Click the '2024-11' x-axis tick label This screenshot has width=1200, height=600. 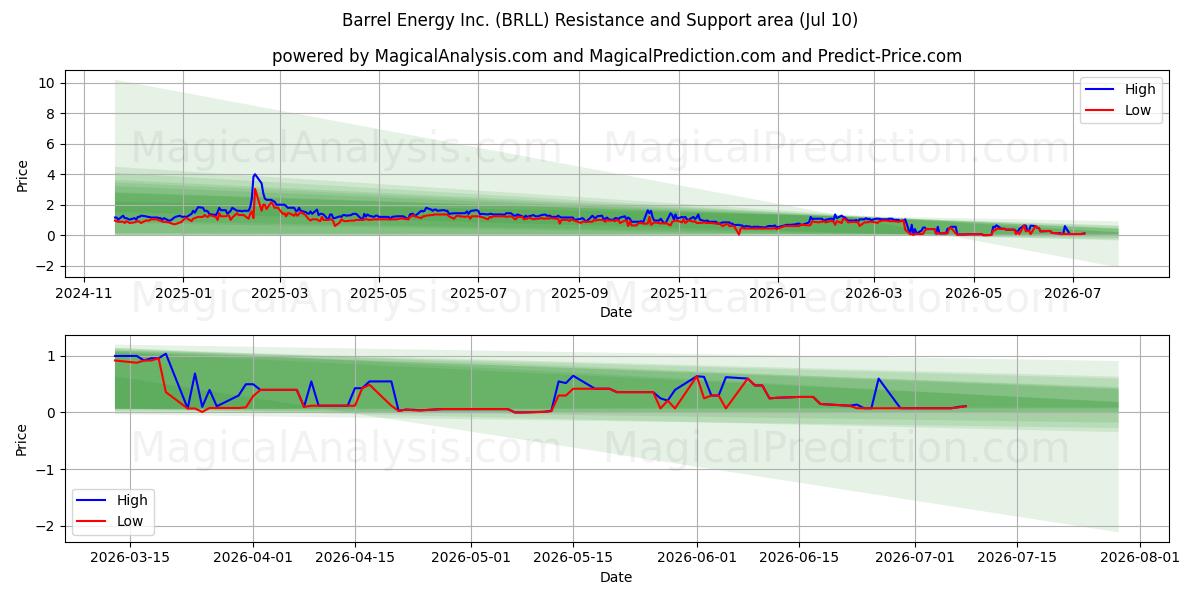click(x=83, y=294)
